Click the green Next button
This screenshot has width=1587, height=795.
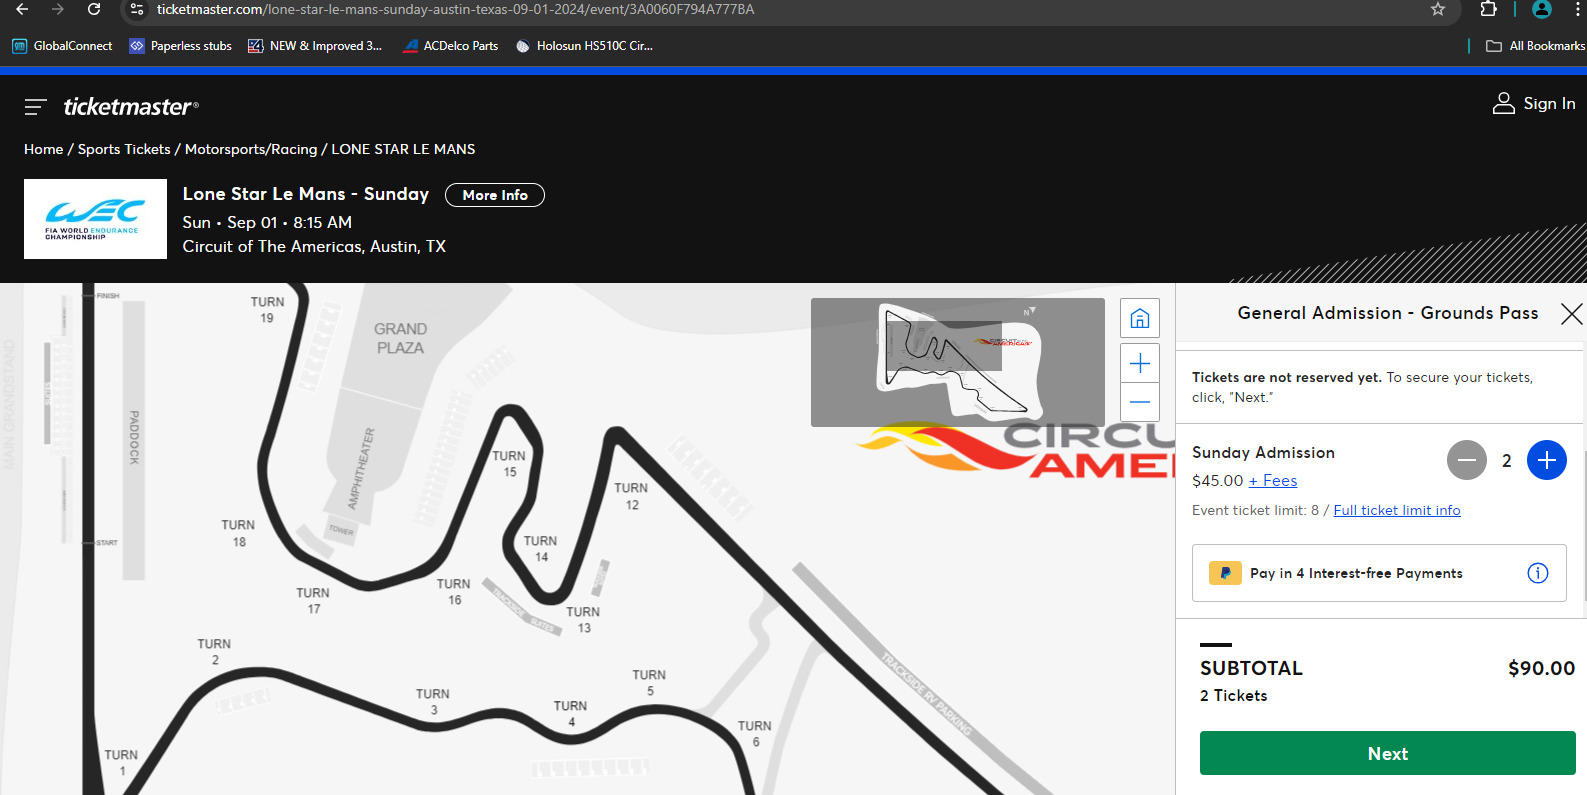1388,753
